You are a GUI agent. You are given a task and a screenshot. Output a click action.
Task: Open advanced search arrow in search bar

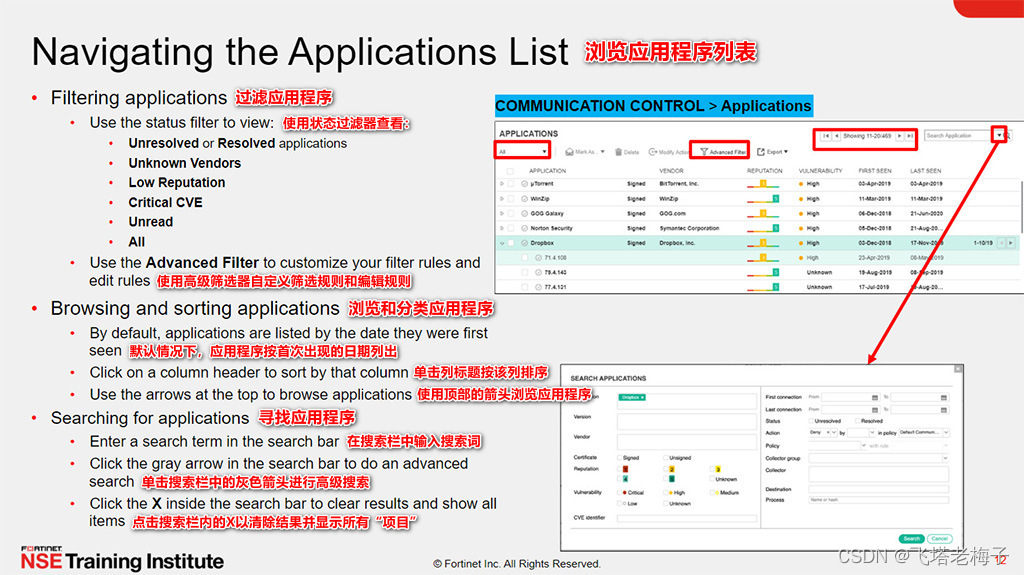[x=999, y=135]
